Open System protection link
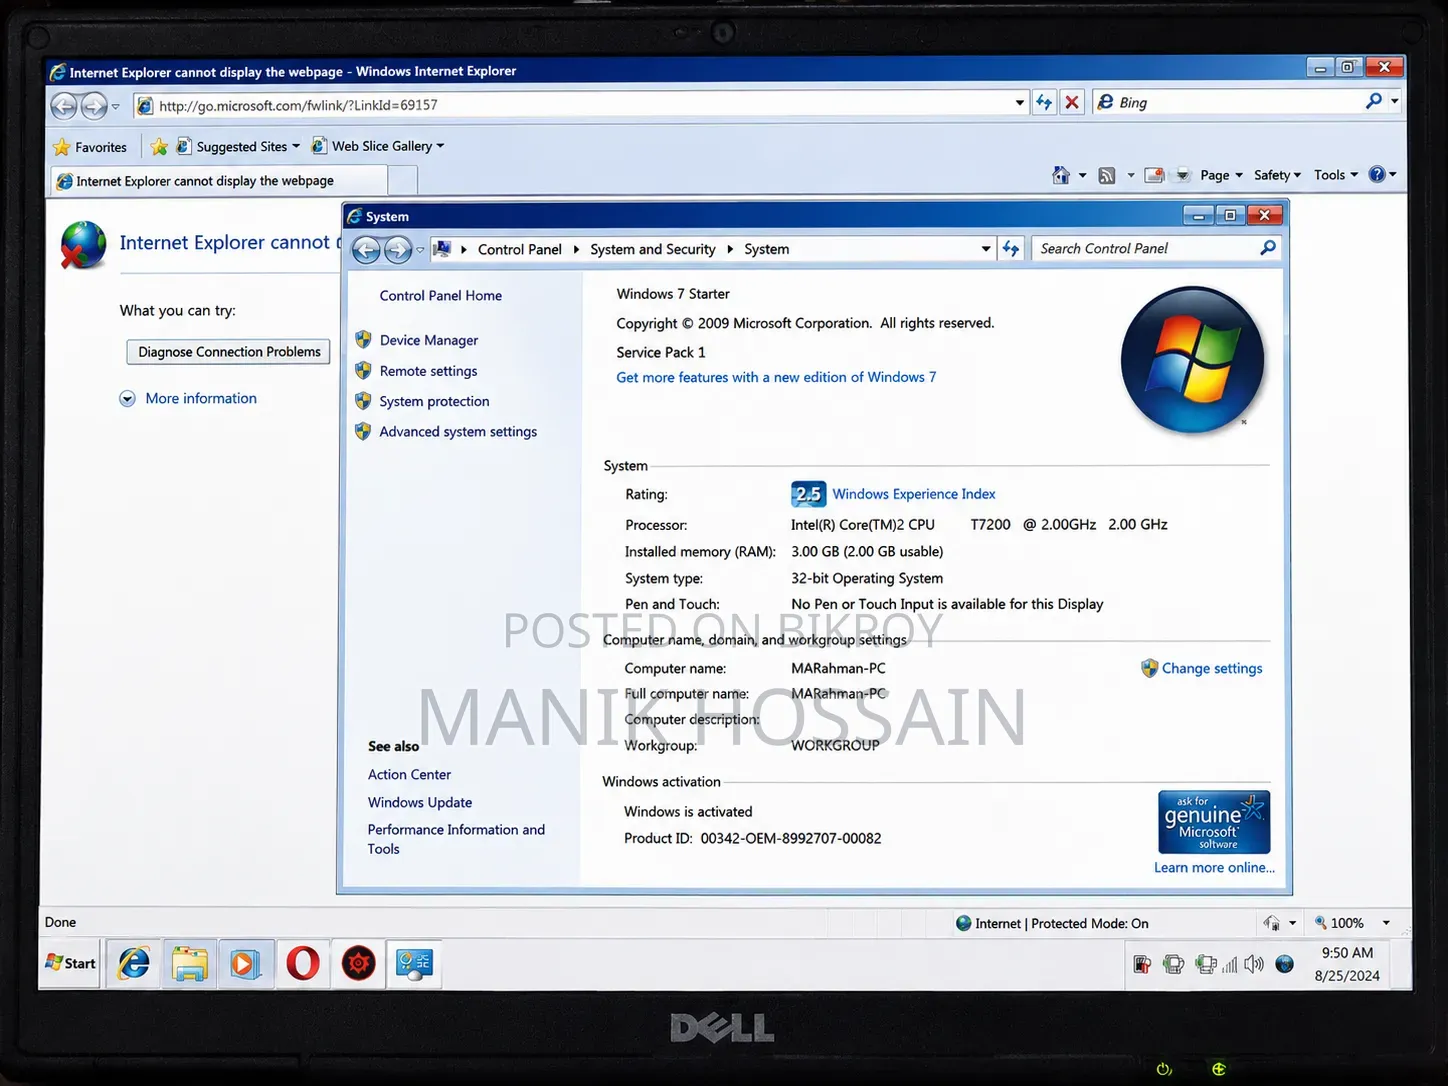 point(434,401)
